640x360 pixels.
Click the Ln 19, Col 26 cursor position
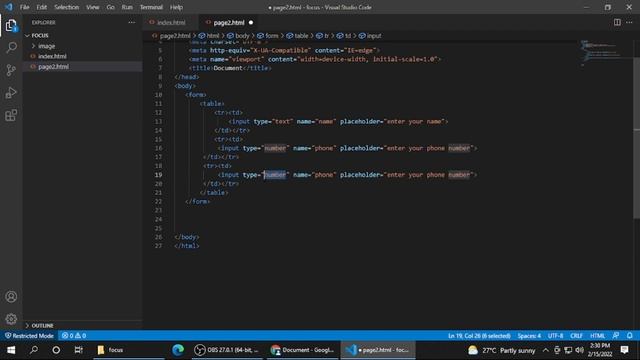[479, 336]
